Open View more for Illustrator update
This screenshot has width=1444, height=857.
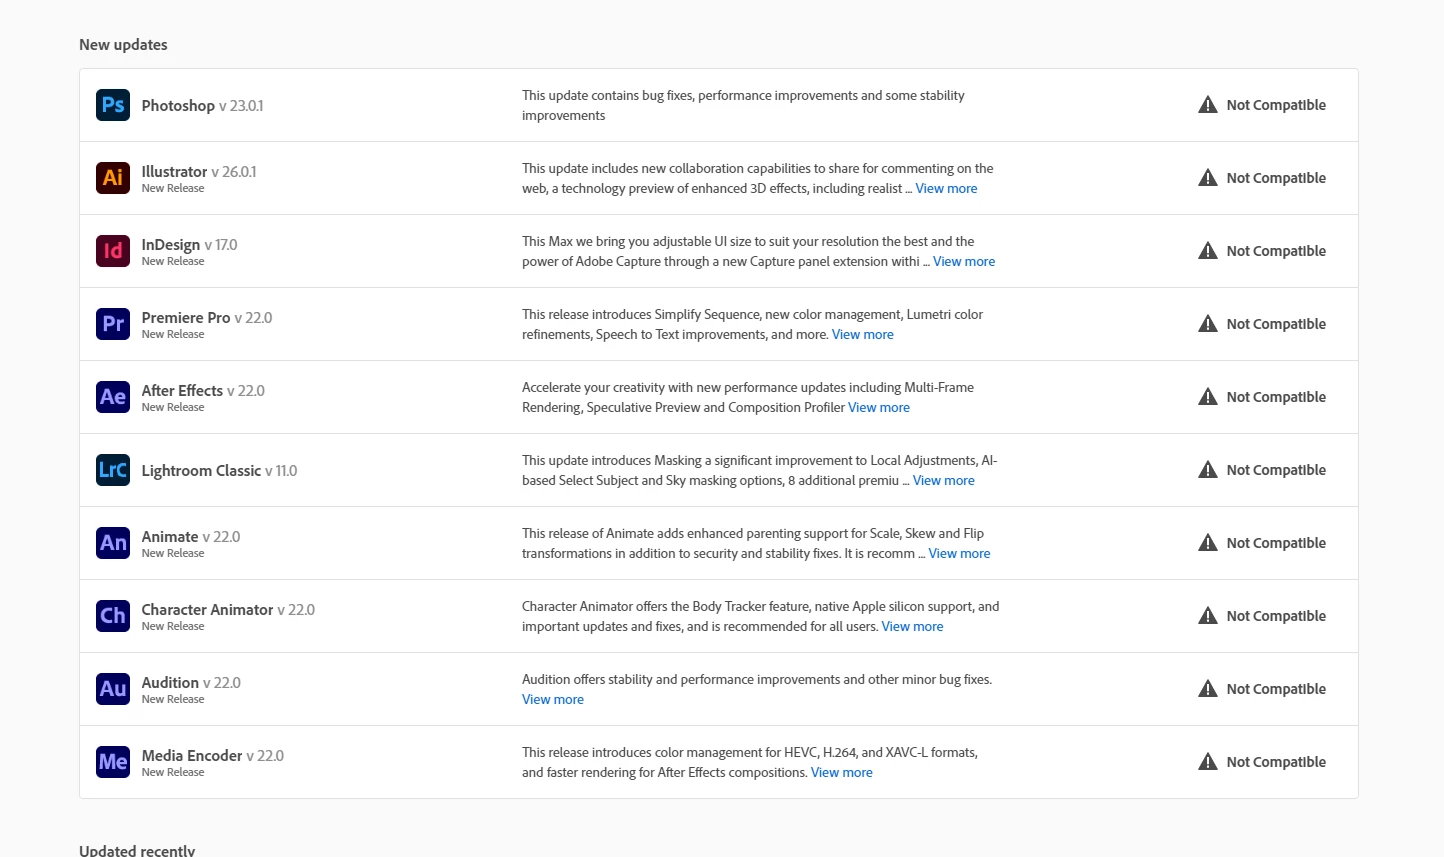(x=946, y=188)
